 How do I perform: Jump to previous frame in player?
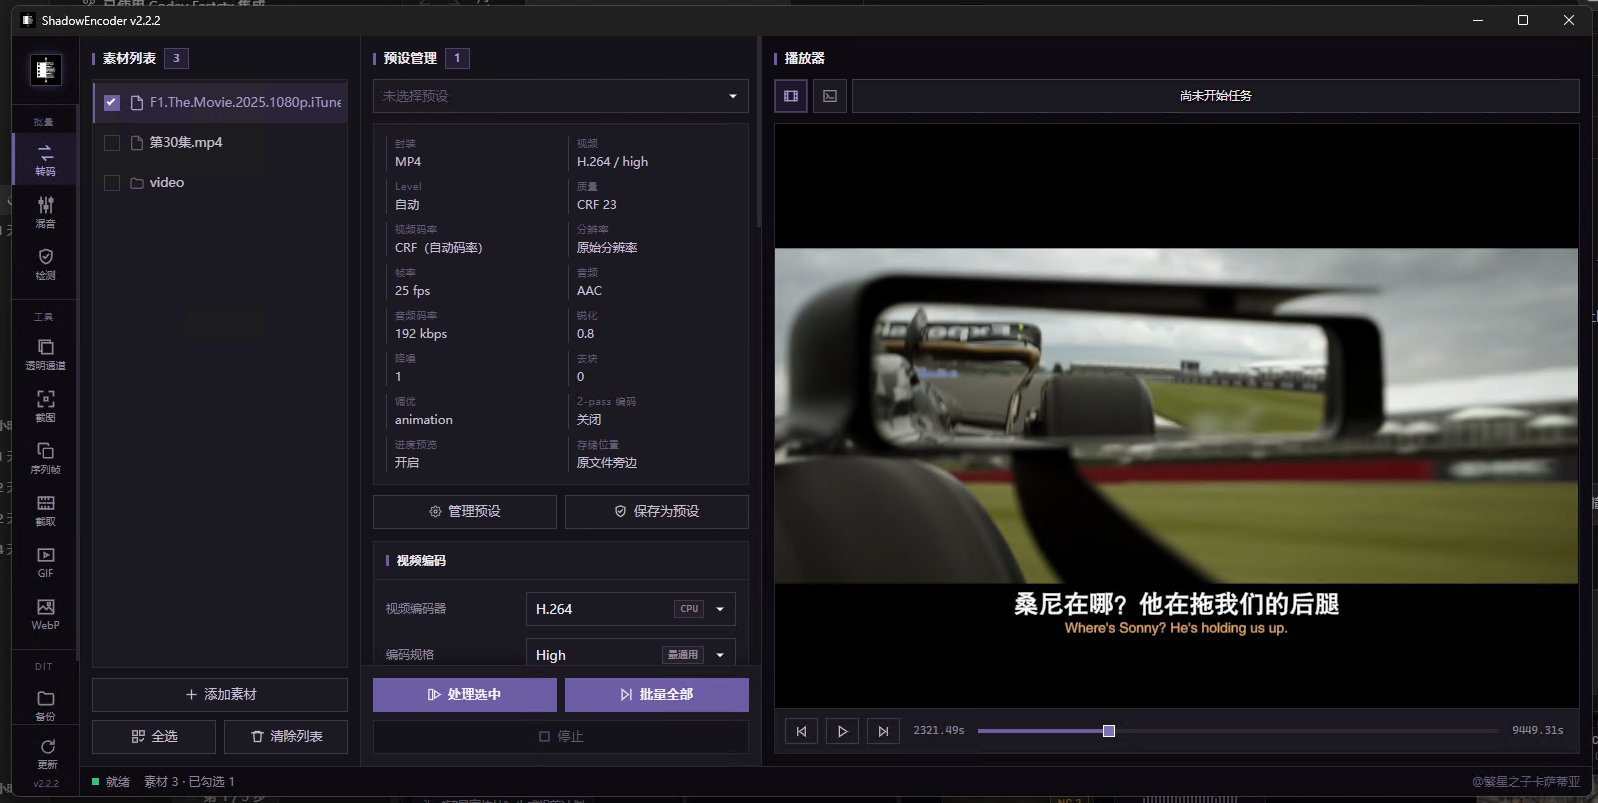[x=801, y=731]
